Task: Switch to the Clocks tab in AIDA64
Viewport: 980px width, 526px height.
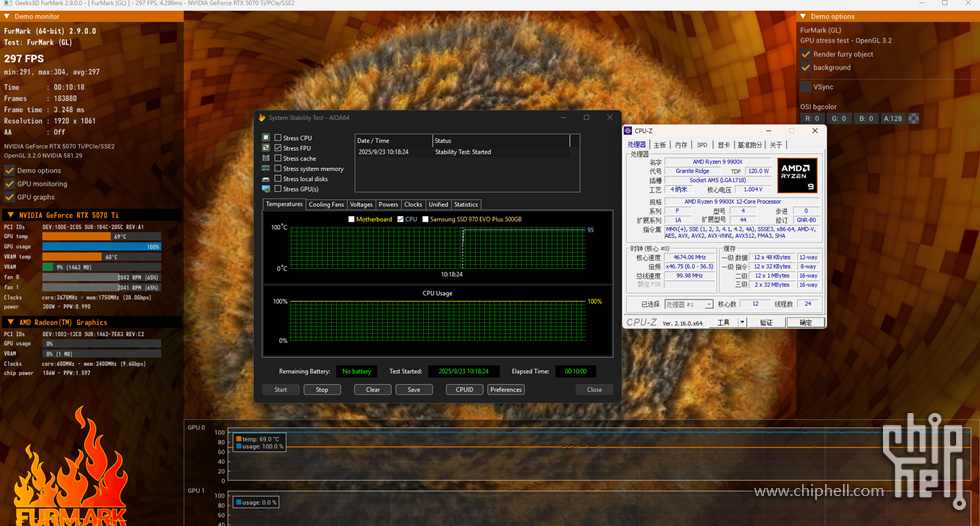Action: pyautogui.click(x=413, y=204)
